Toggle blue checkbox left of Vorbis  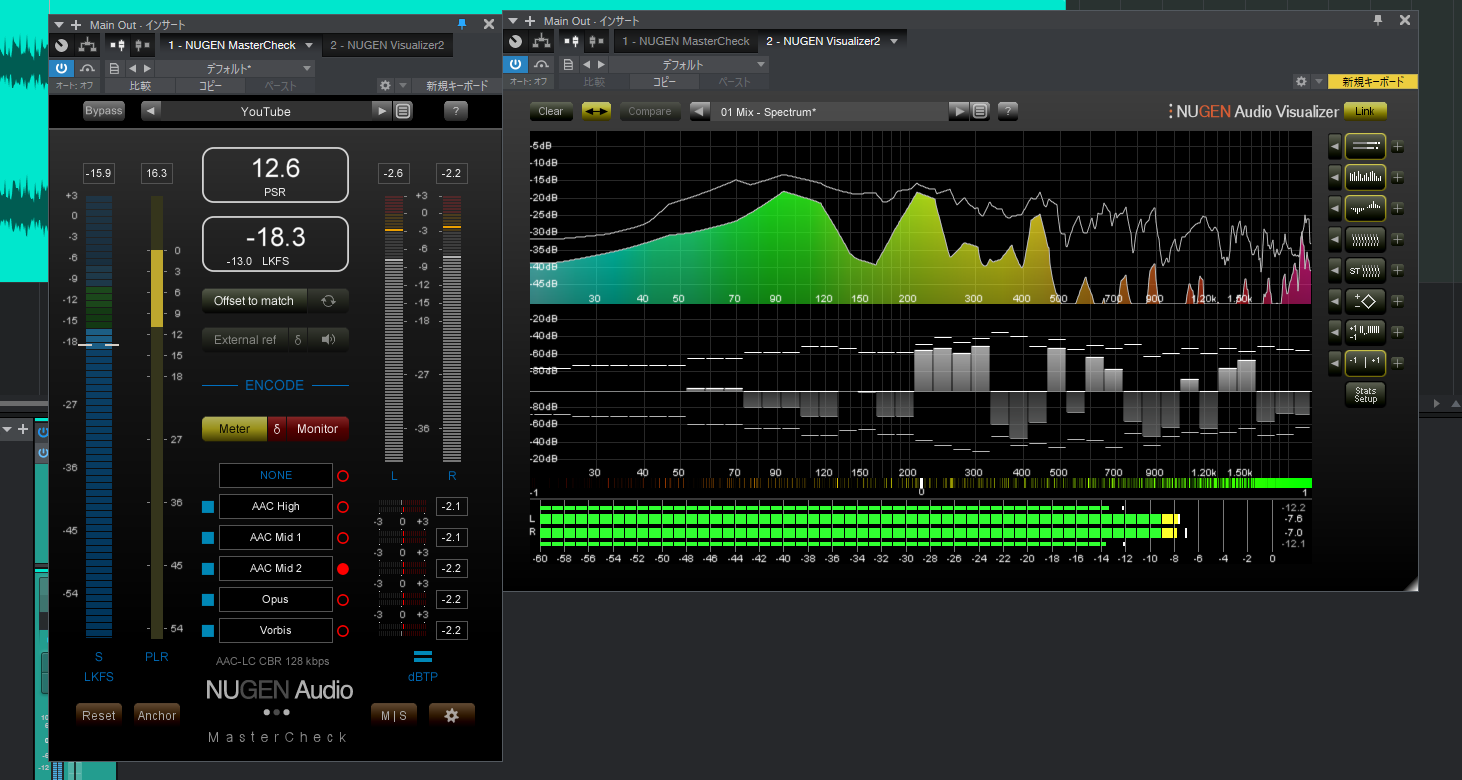pos(208,631)
